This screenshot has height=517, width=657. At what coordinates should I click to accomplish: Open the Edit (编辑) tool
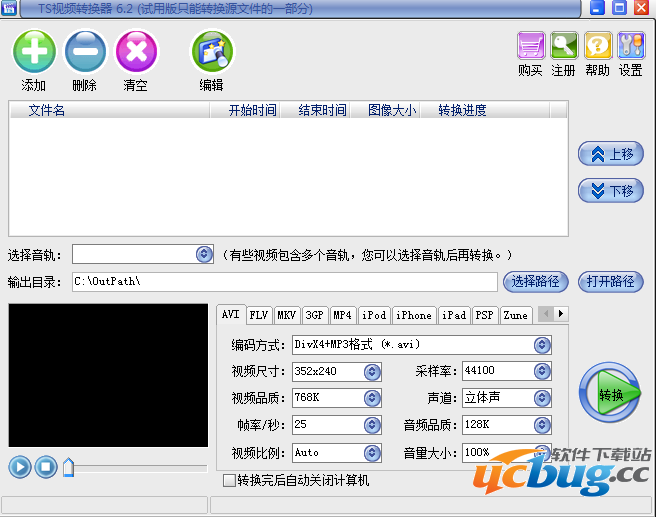pos(211,50)
